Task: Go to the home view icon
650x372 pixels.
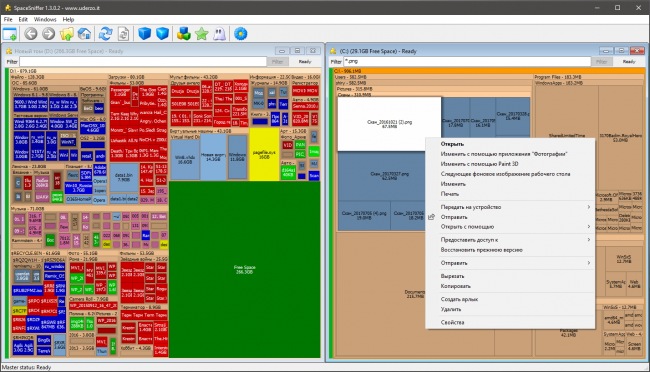Action: point(85,34)
